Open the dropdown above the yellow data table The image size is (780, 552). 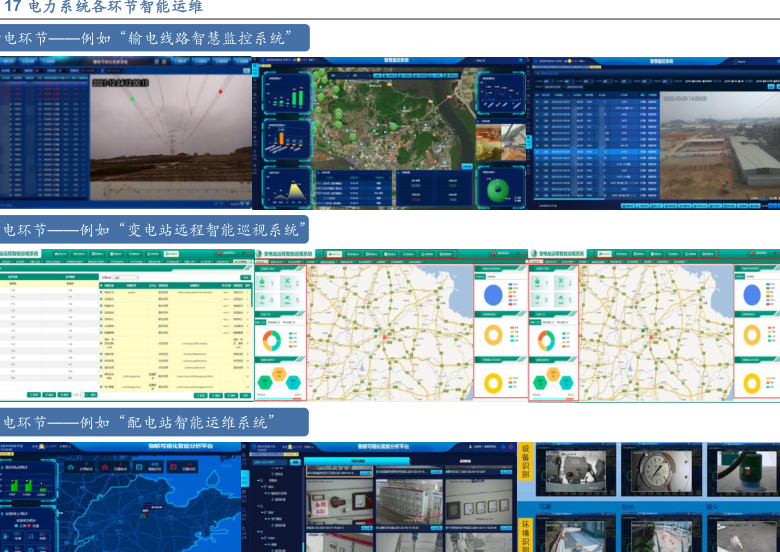coord(125,276)
